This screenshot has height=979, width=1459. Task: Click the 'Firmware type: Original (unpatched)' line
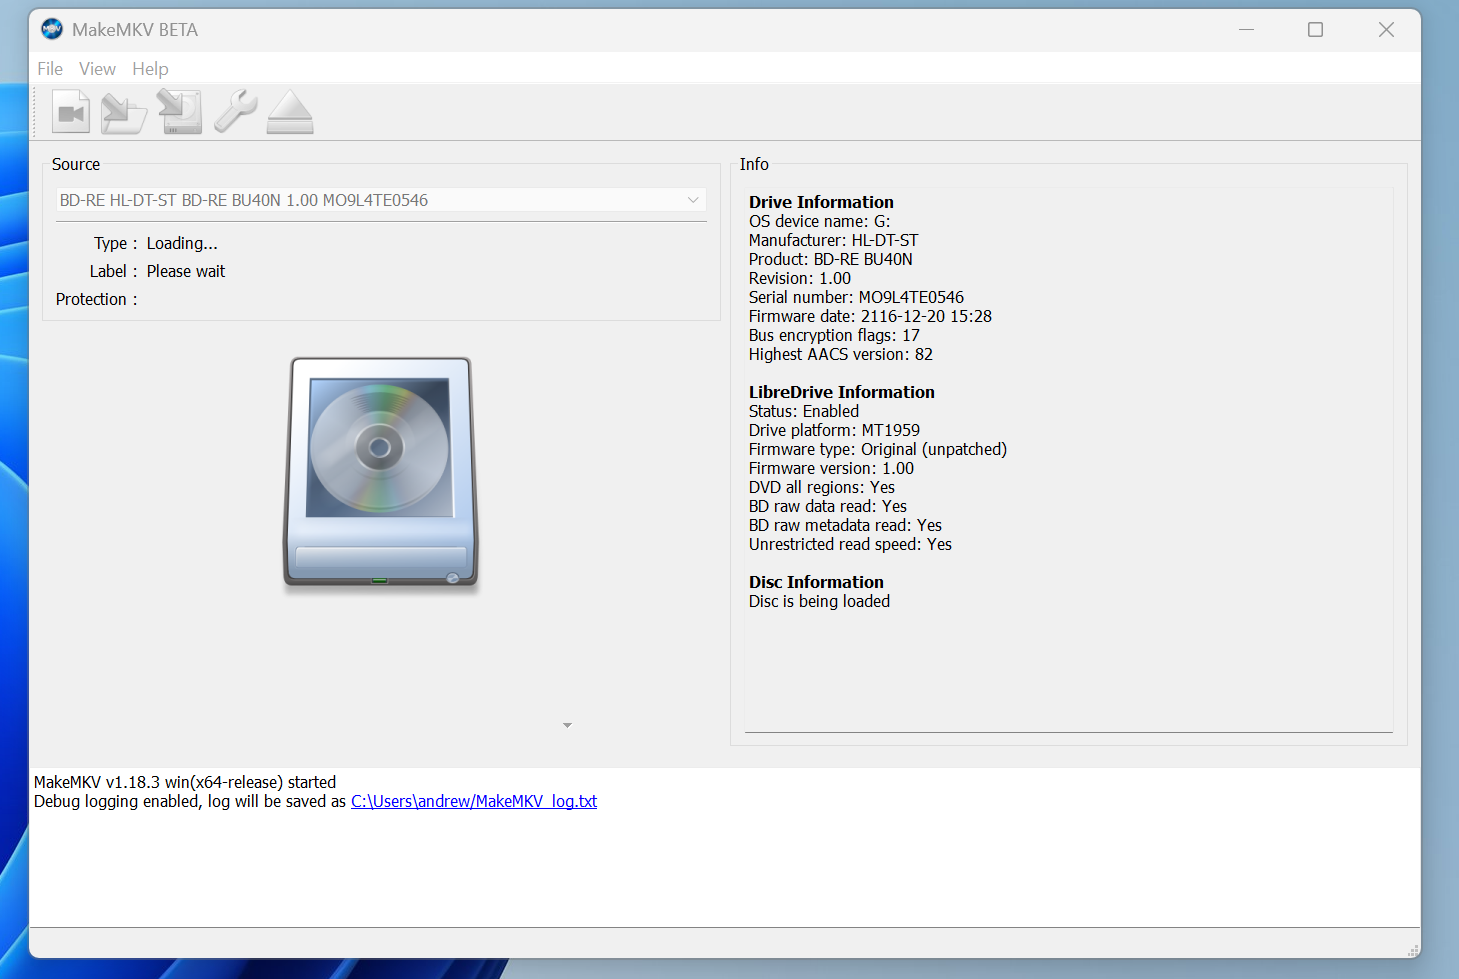[877, 449]
